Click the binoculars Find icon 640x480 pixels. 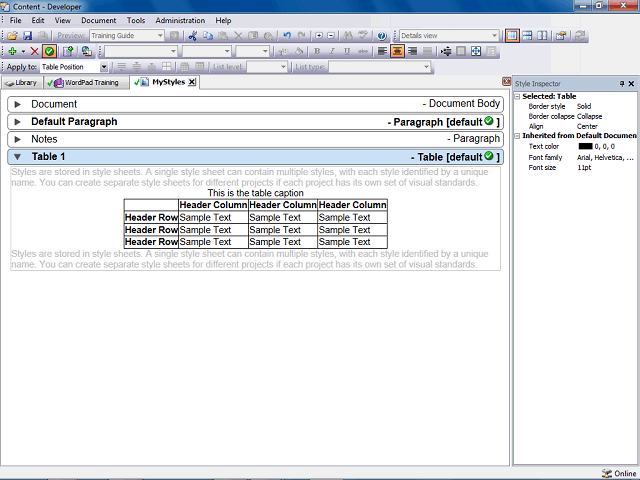(348, 36)
